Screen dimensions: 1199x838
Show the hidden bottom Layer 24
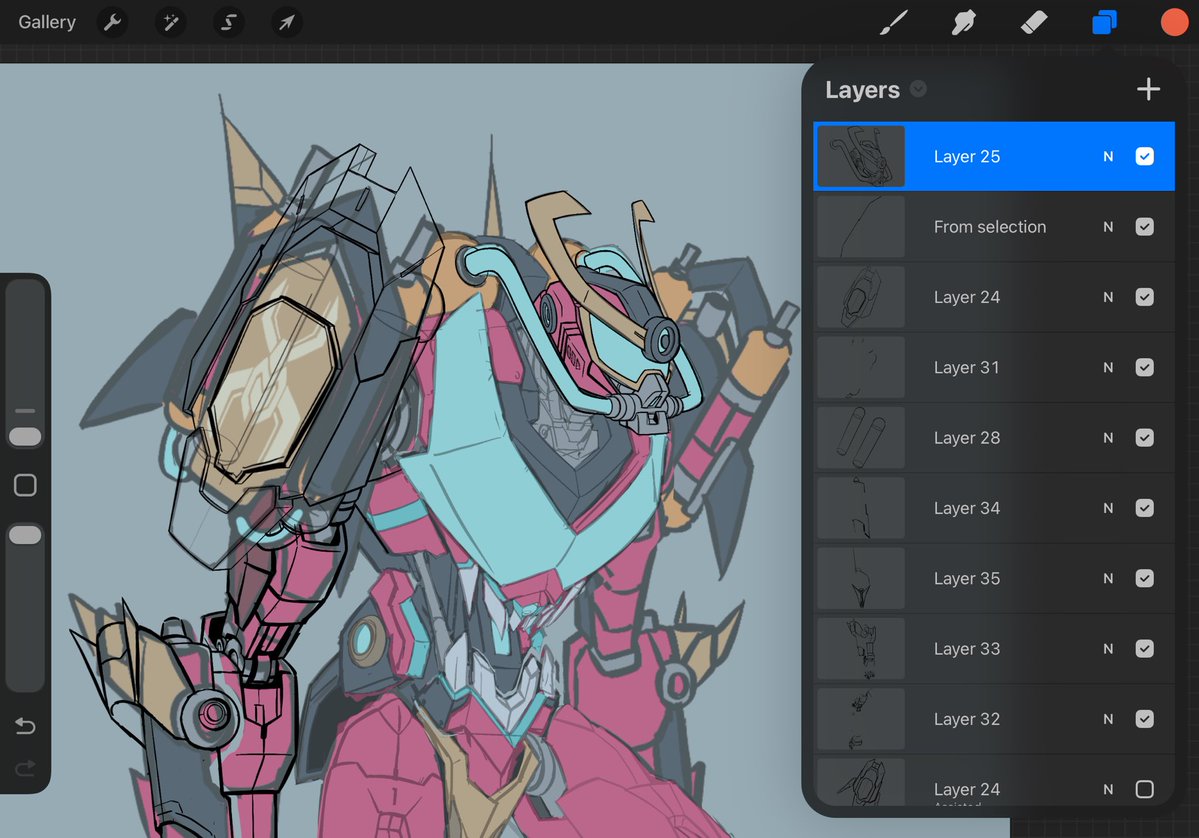(x=1145, y=789)
